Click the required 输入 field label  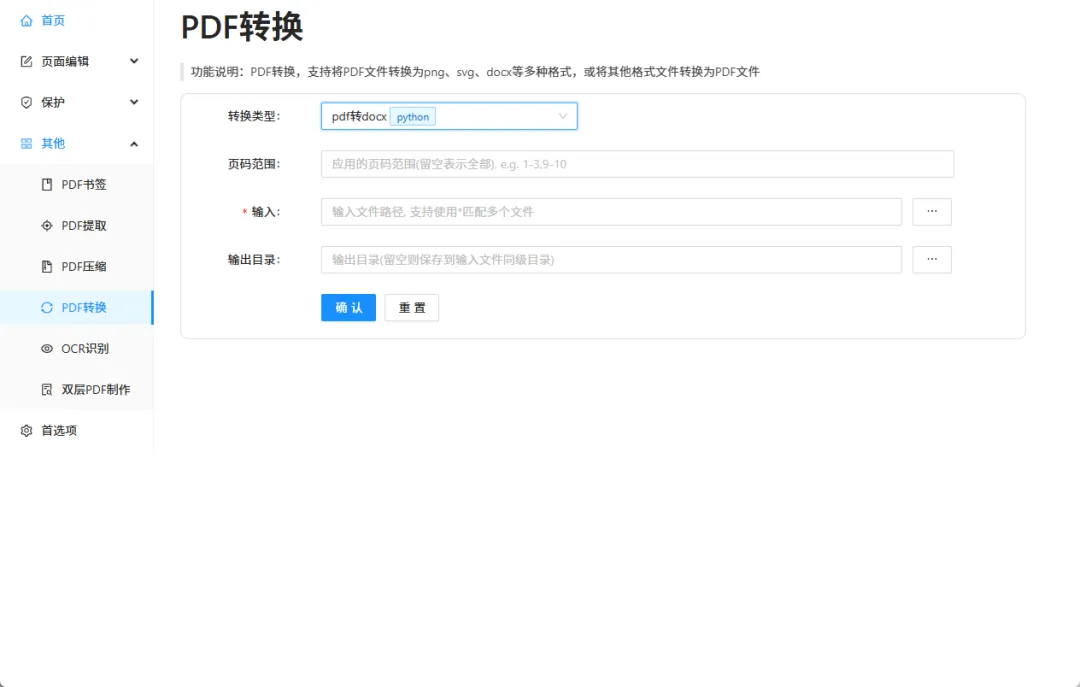(261, 212)
